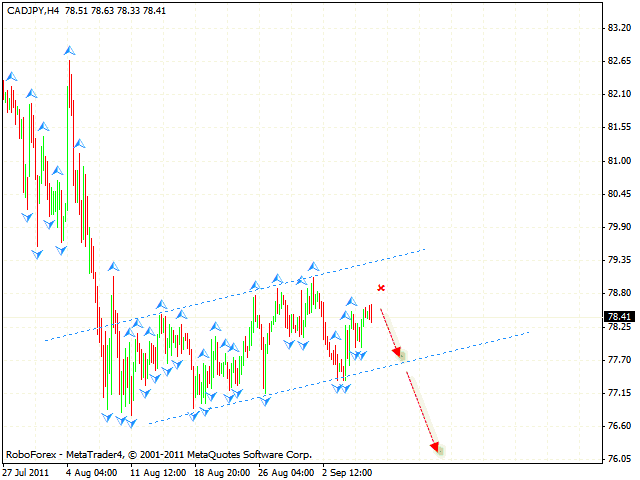Screen dimensions: 640x480
Task: Click the 18 Aug 20:00 time label
Action: point(222,473)
